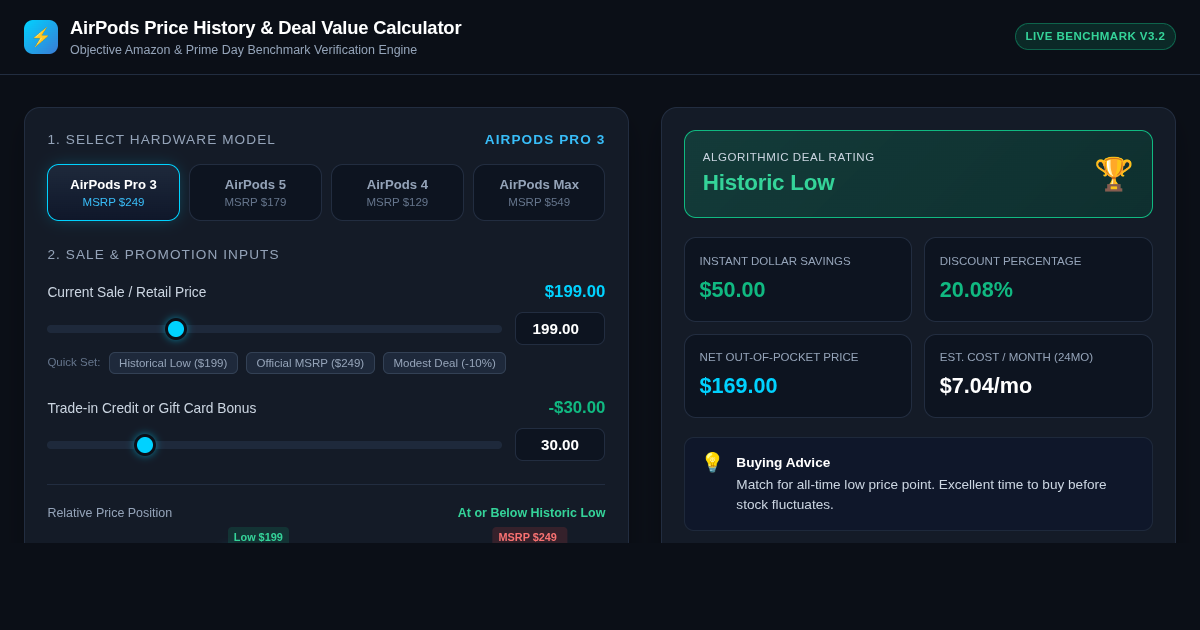This screenshot has width=1200, height=630.
Task: Click the Low $199 price marker
Action: [258, 536]
